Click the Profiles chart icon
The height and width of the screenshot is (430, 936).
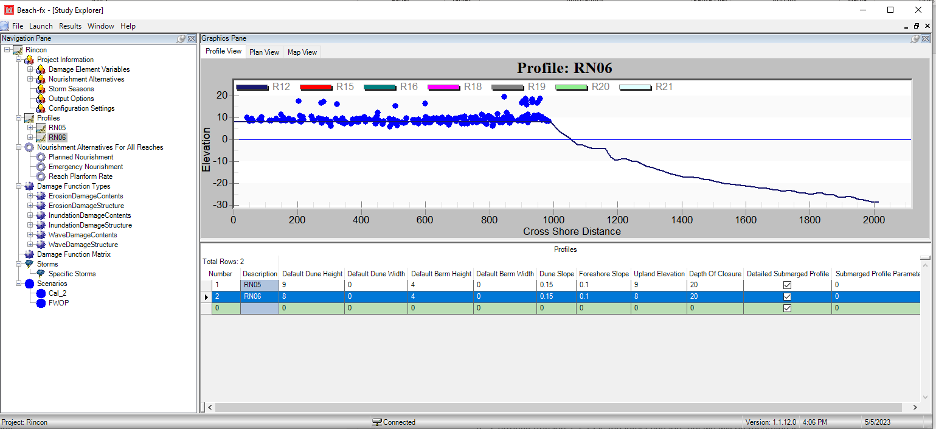click(x=29, y=118)
